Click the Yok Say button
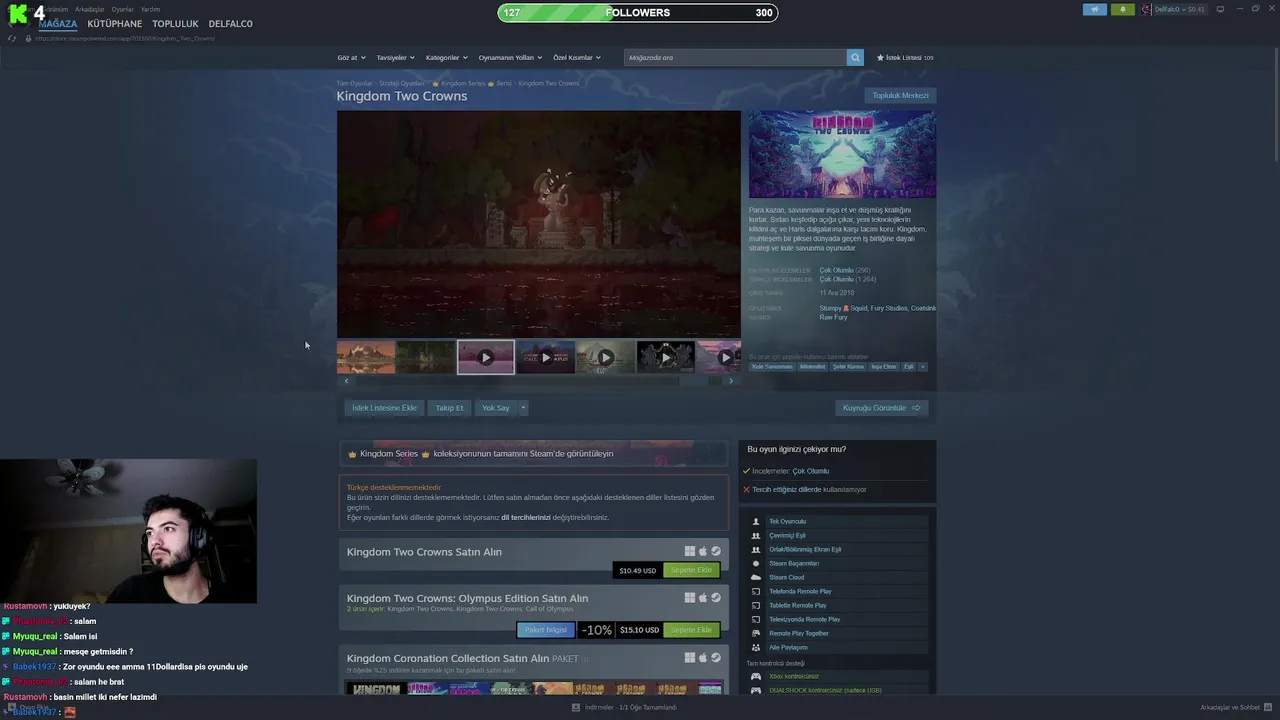Screen dimensions: 1280x720 tap(496, 408)
